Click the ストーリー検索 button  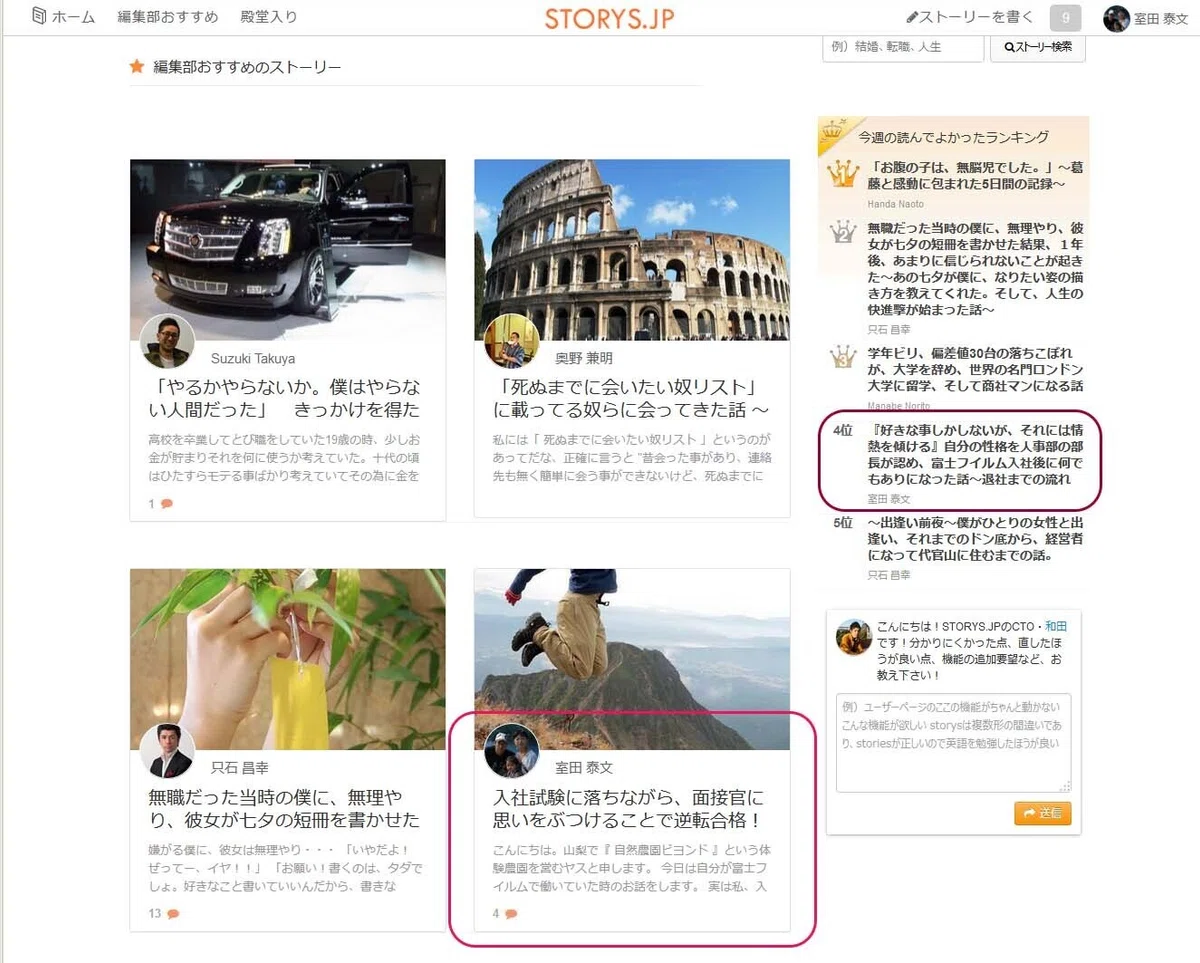[x=1038, y=47]
